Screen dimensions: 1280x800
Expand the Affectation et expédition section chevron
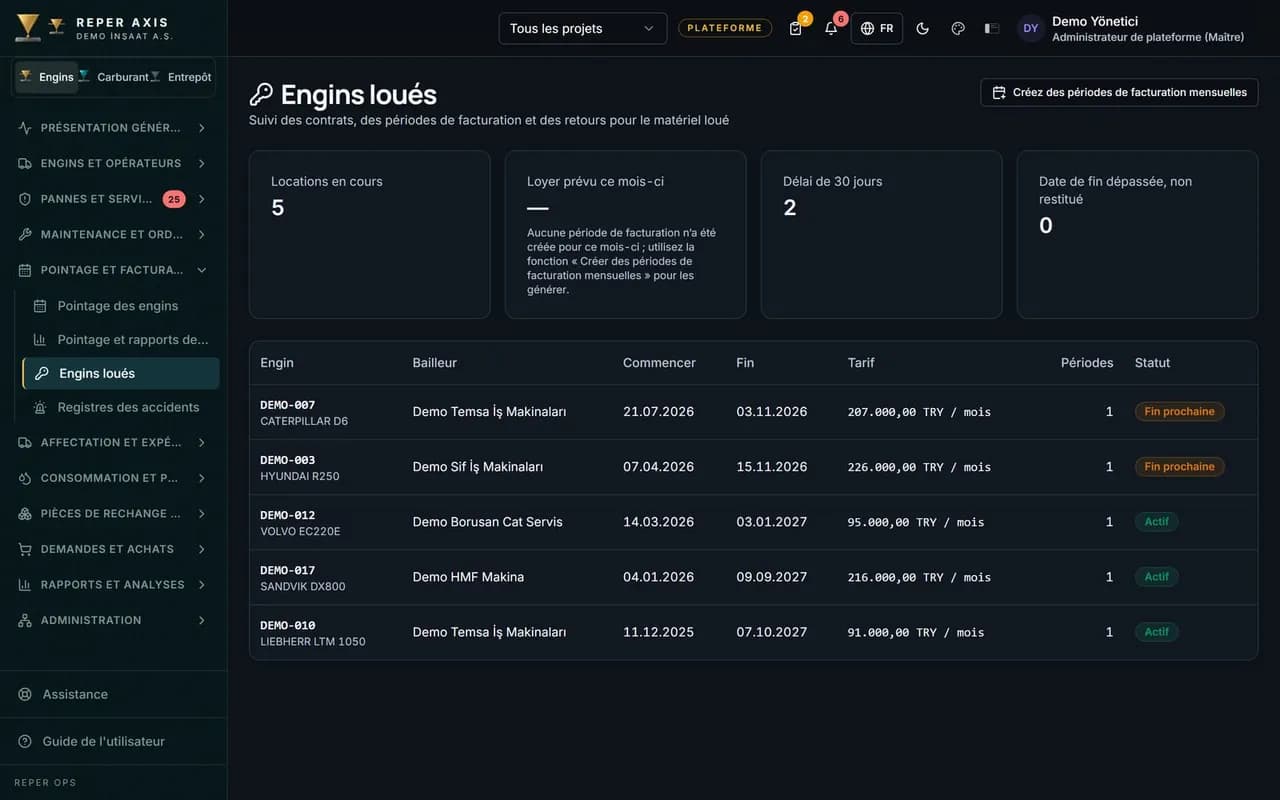(x=202, y=442)
